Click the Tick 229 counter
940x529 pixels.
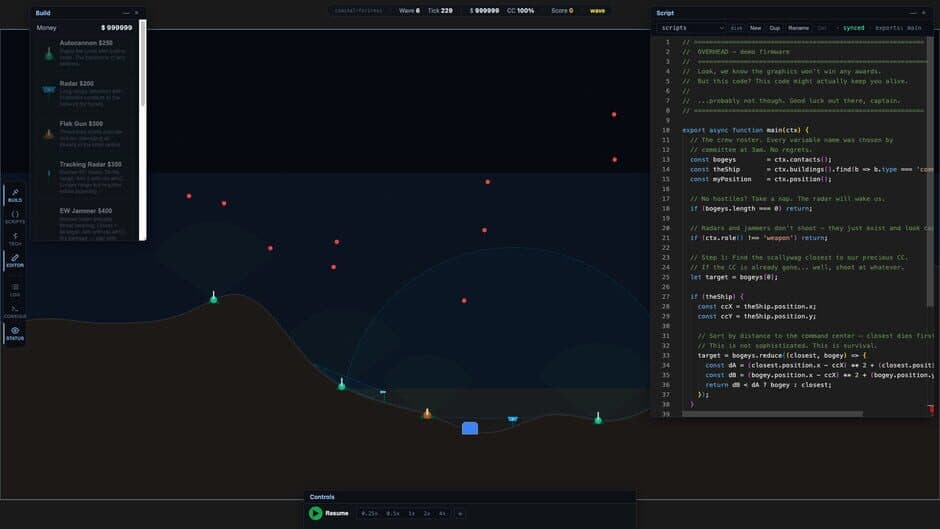[440, 11]
